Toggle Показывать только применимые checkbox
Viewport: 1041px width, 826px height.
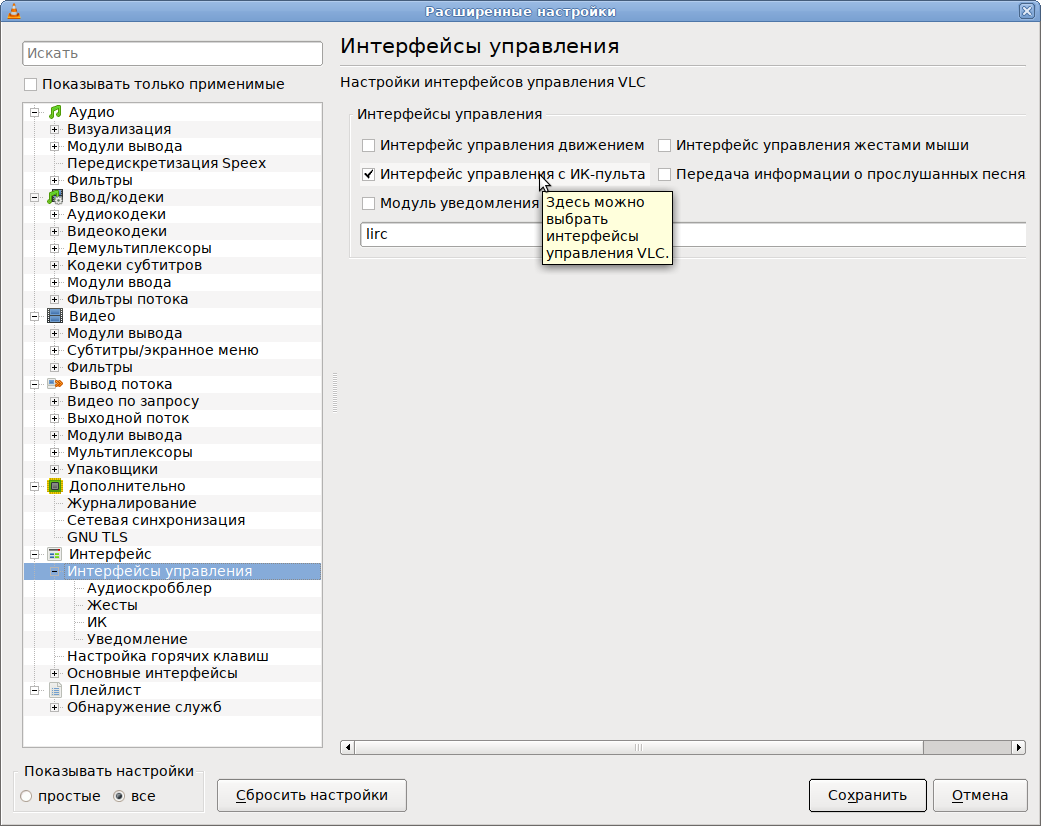[x=31, y=84]
